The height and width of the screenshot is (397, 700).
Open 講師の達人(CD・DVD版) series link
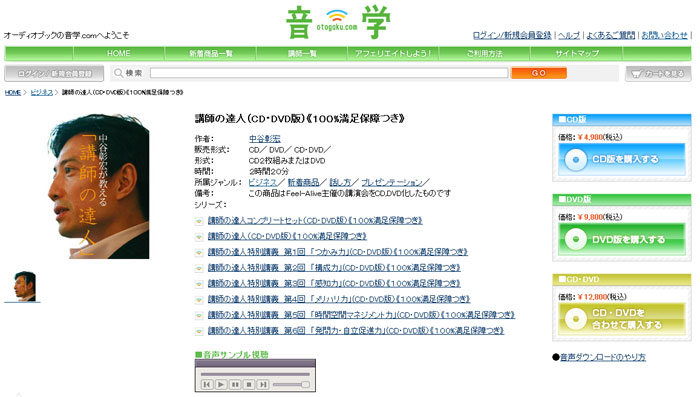pos(287,236)
